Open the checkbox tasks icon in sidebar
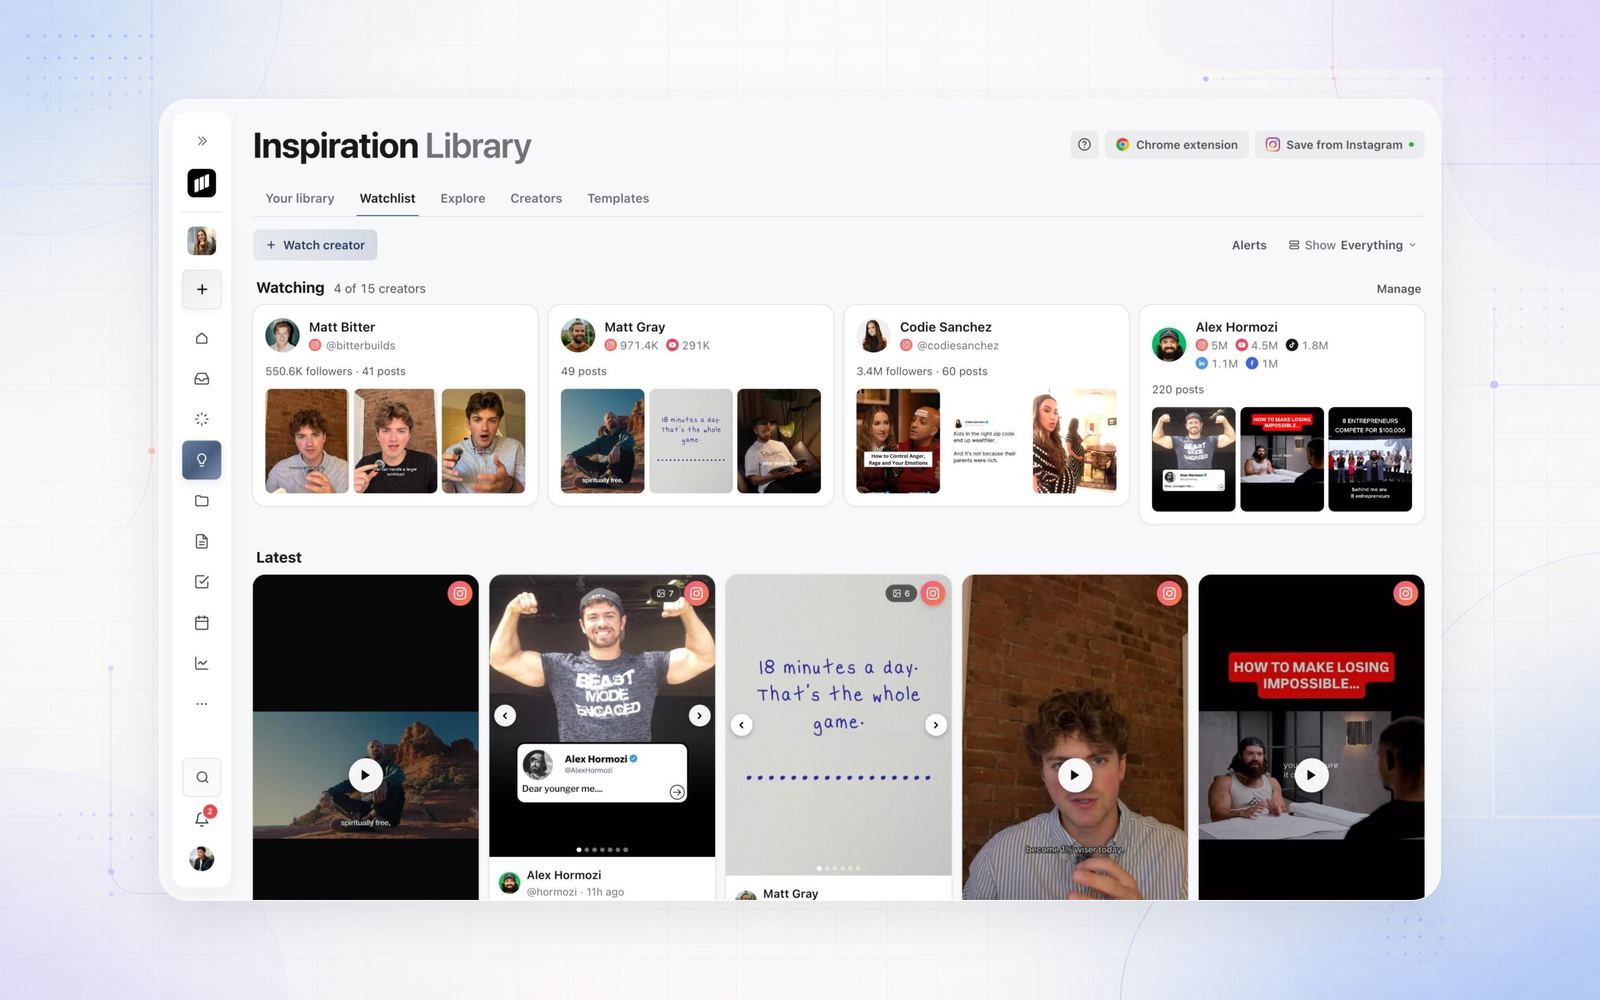 pos(202,582)
